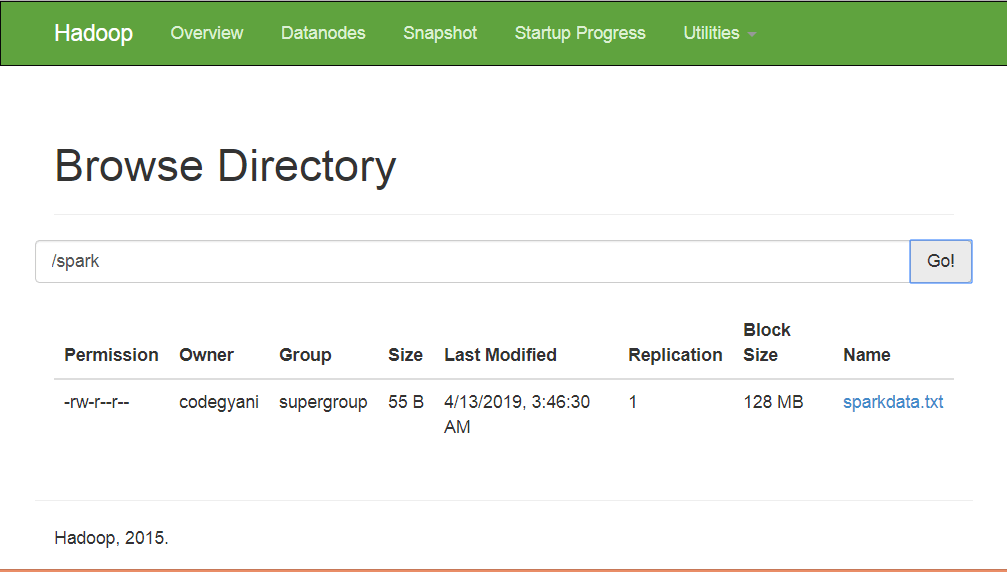Viewport: 1007px width, 572px height.
Task: Select the Name column header
Action: pyautogui.click(x=866, y=355)
